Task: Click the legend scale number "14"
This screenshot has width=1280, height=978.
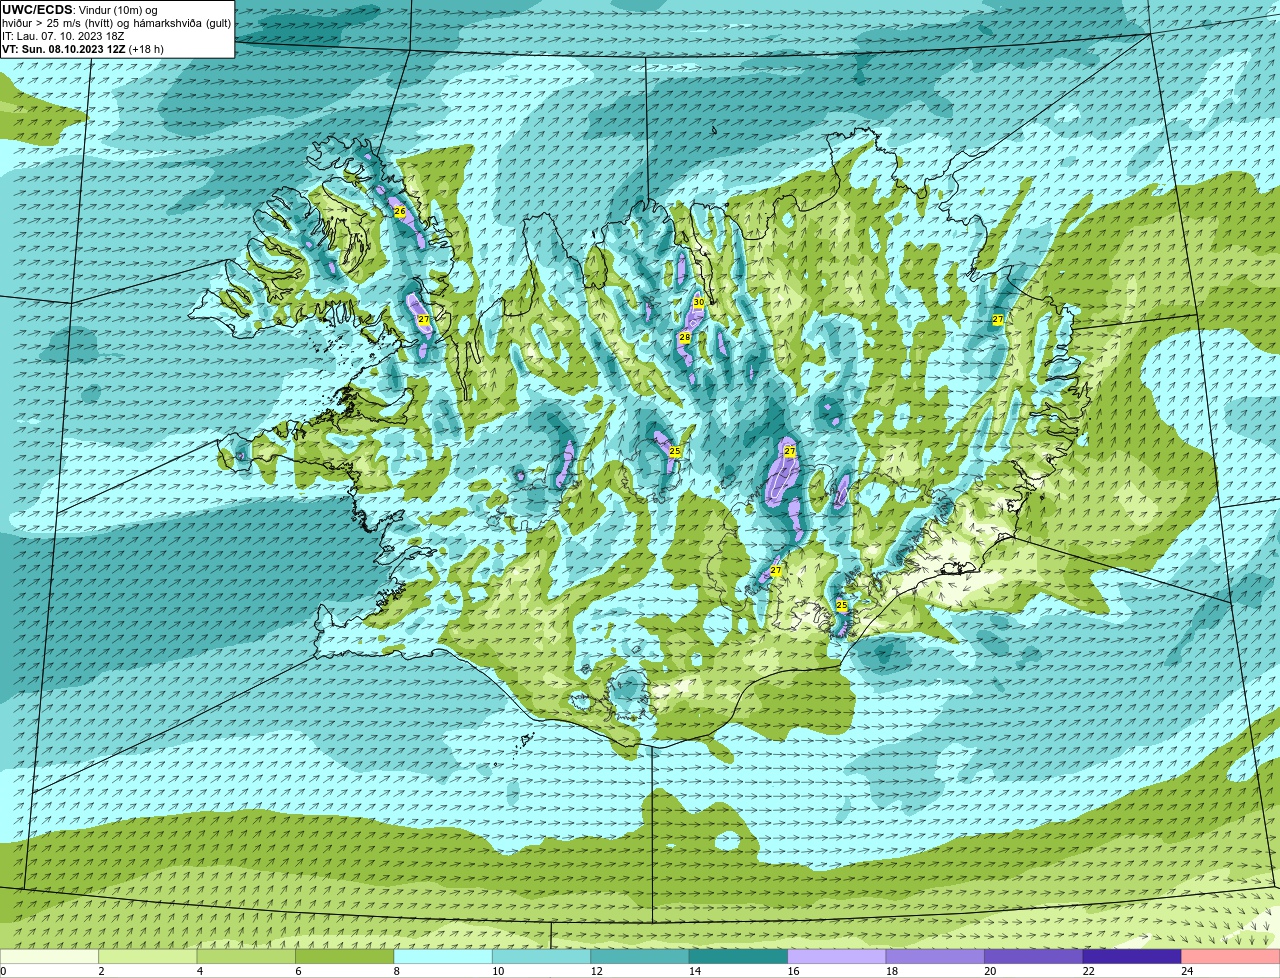Action: [x=695, y=971]
